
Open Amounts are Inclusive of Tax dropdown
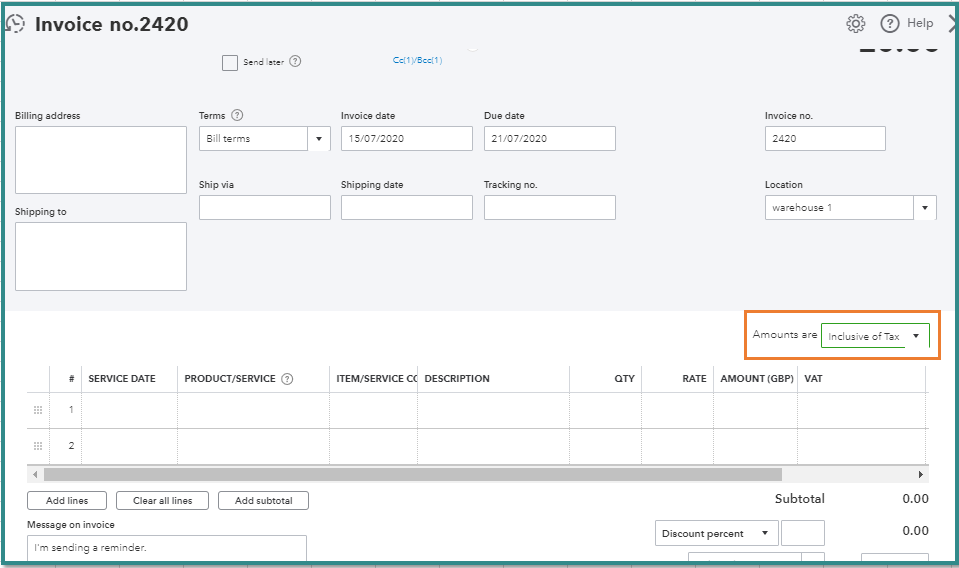915,337
